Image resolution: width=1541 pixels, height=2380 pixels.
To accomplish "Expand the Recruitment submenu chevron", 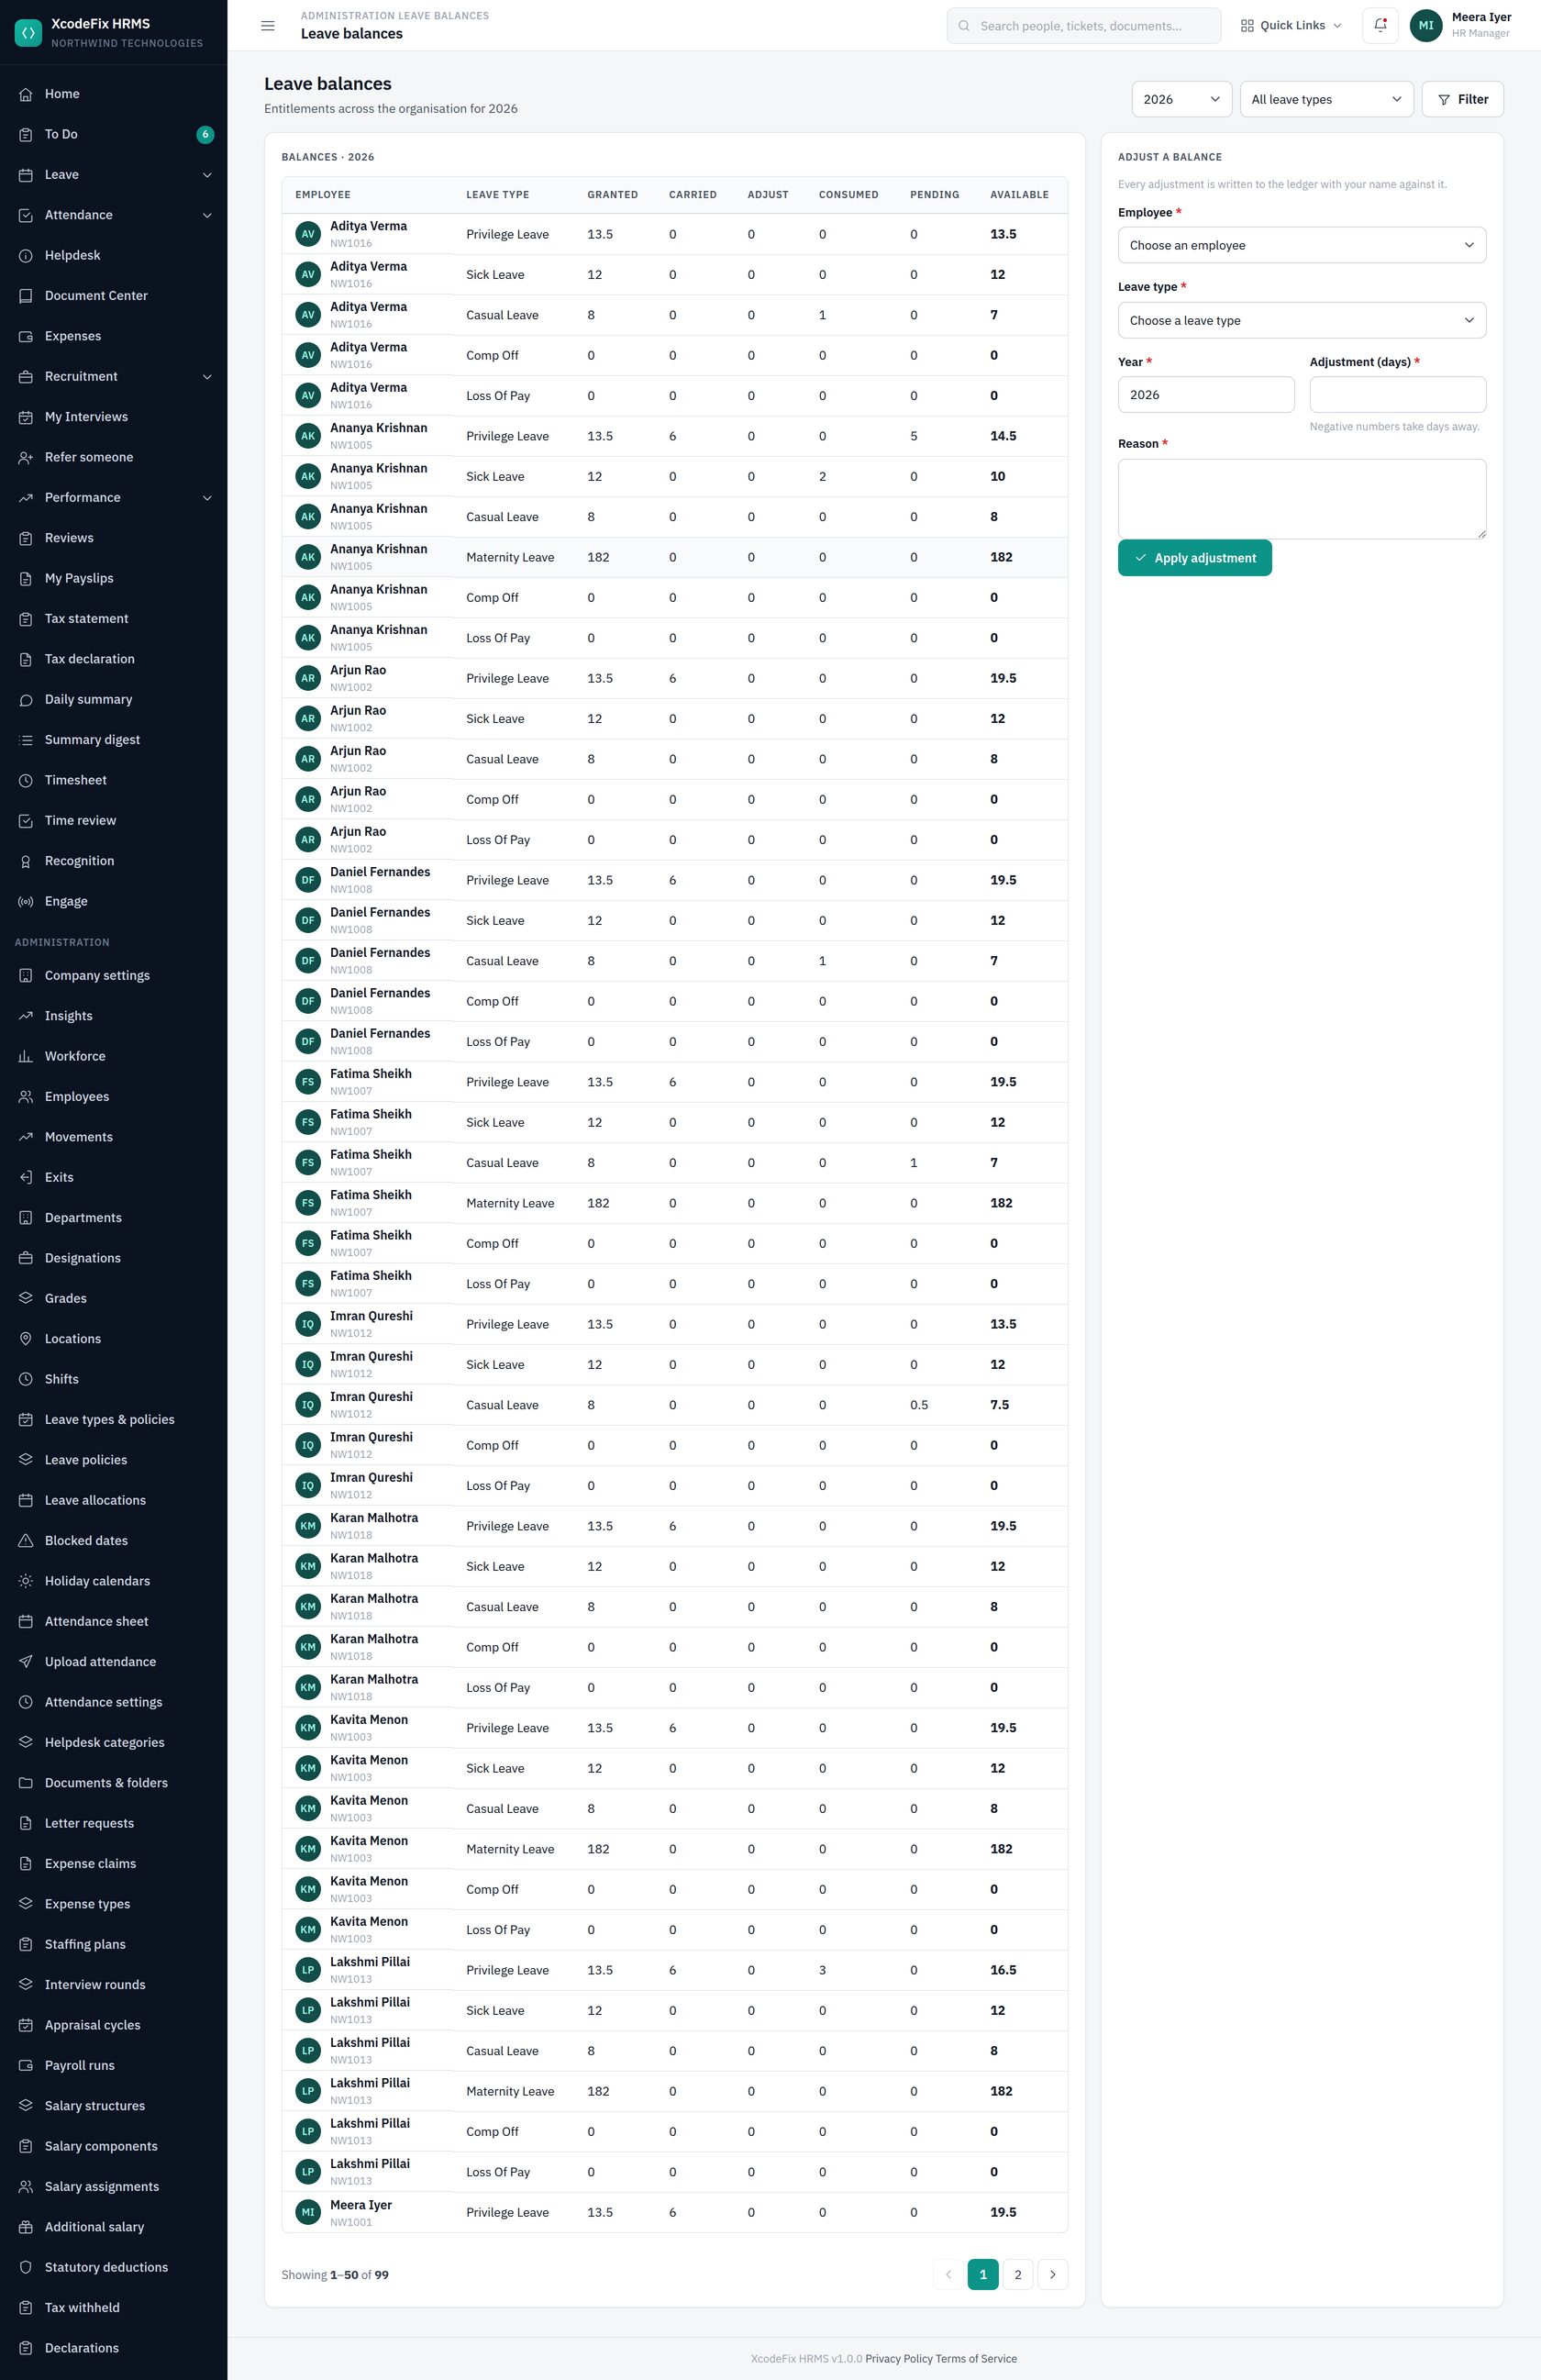I will (x=207, y=377).
